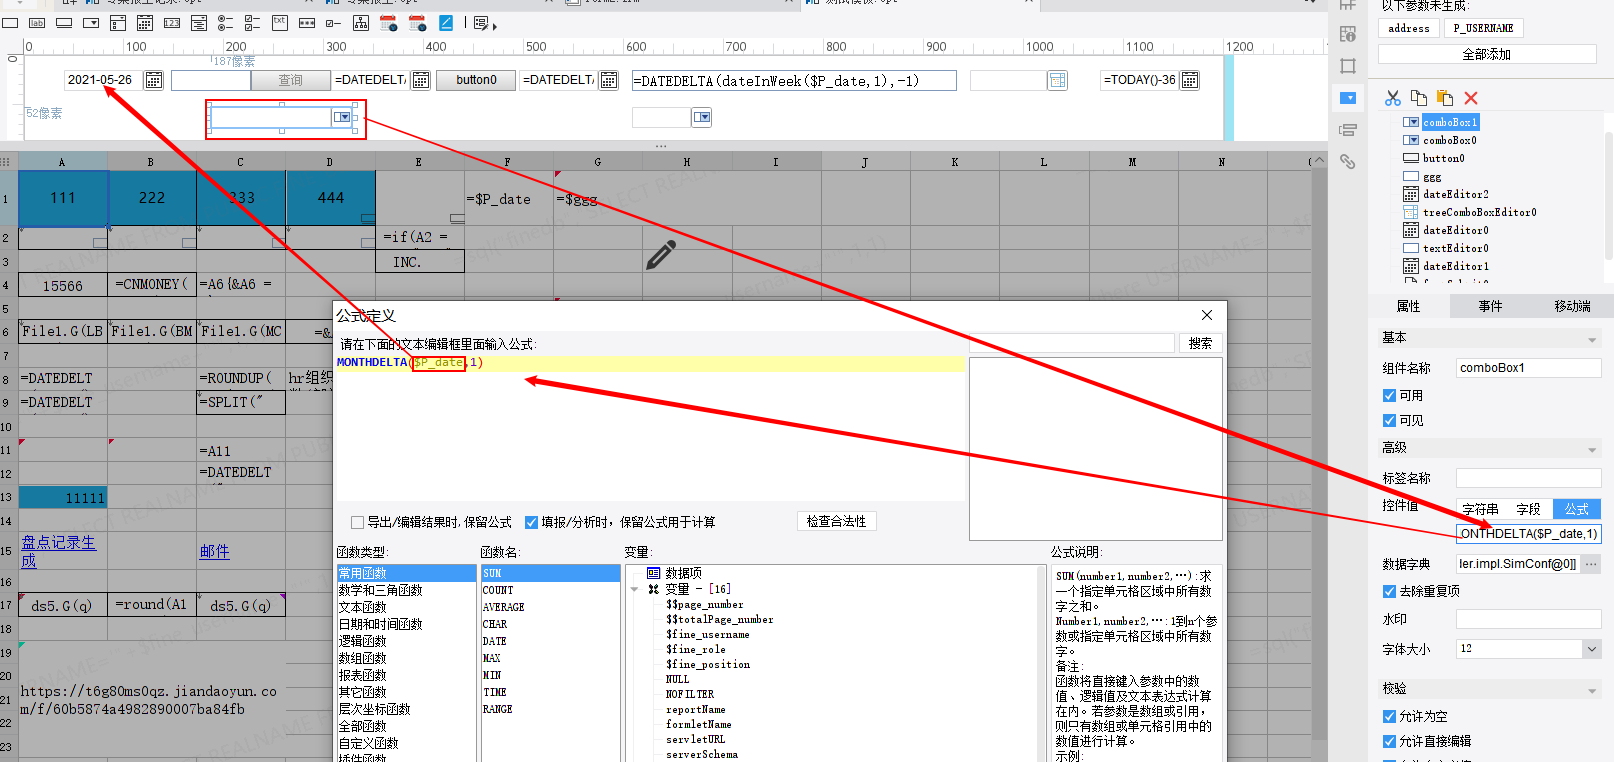1614x762 pixels.
Task: Select the AVERAGE function in list
Action: coord(504,607)
